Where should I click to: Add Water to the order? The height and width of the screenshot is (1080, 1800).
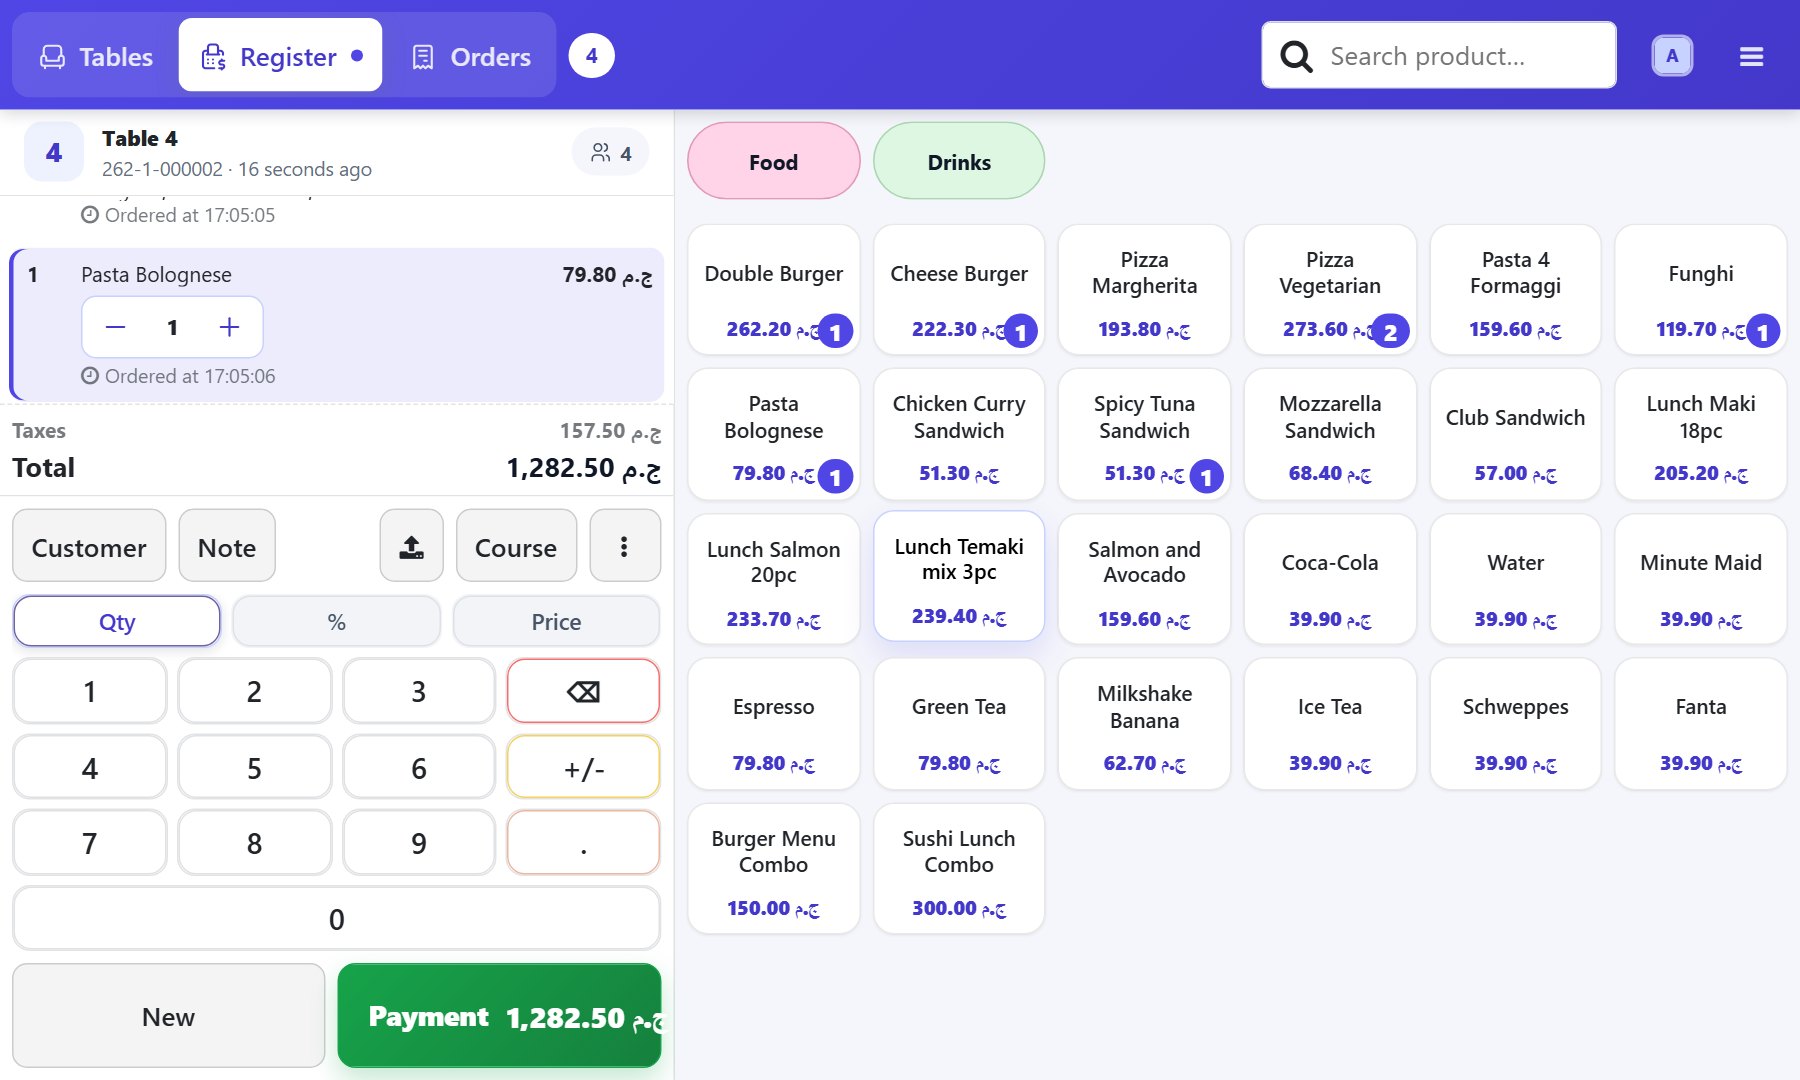1515,579
